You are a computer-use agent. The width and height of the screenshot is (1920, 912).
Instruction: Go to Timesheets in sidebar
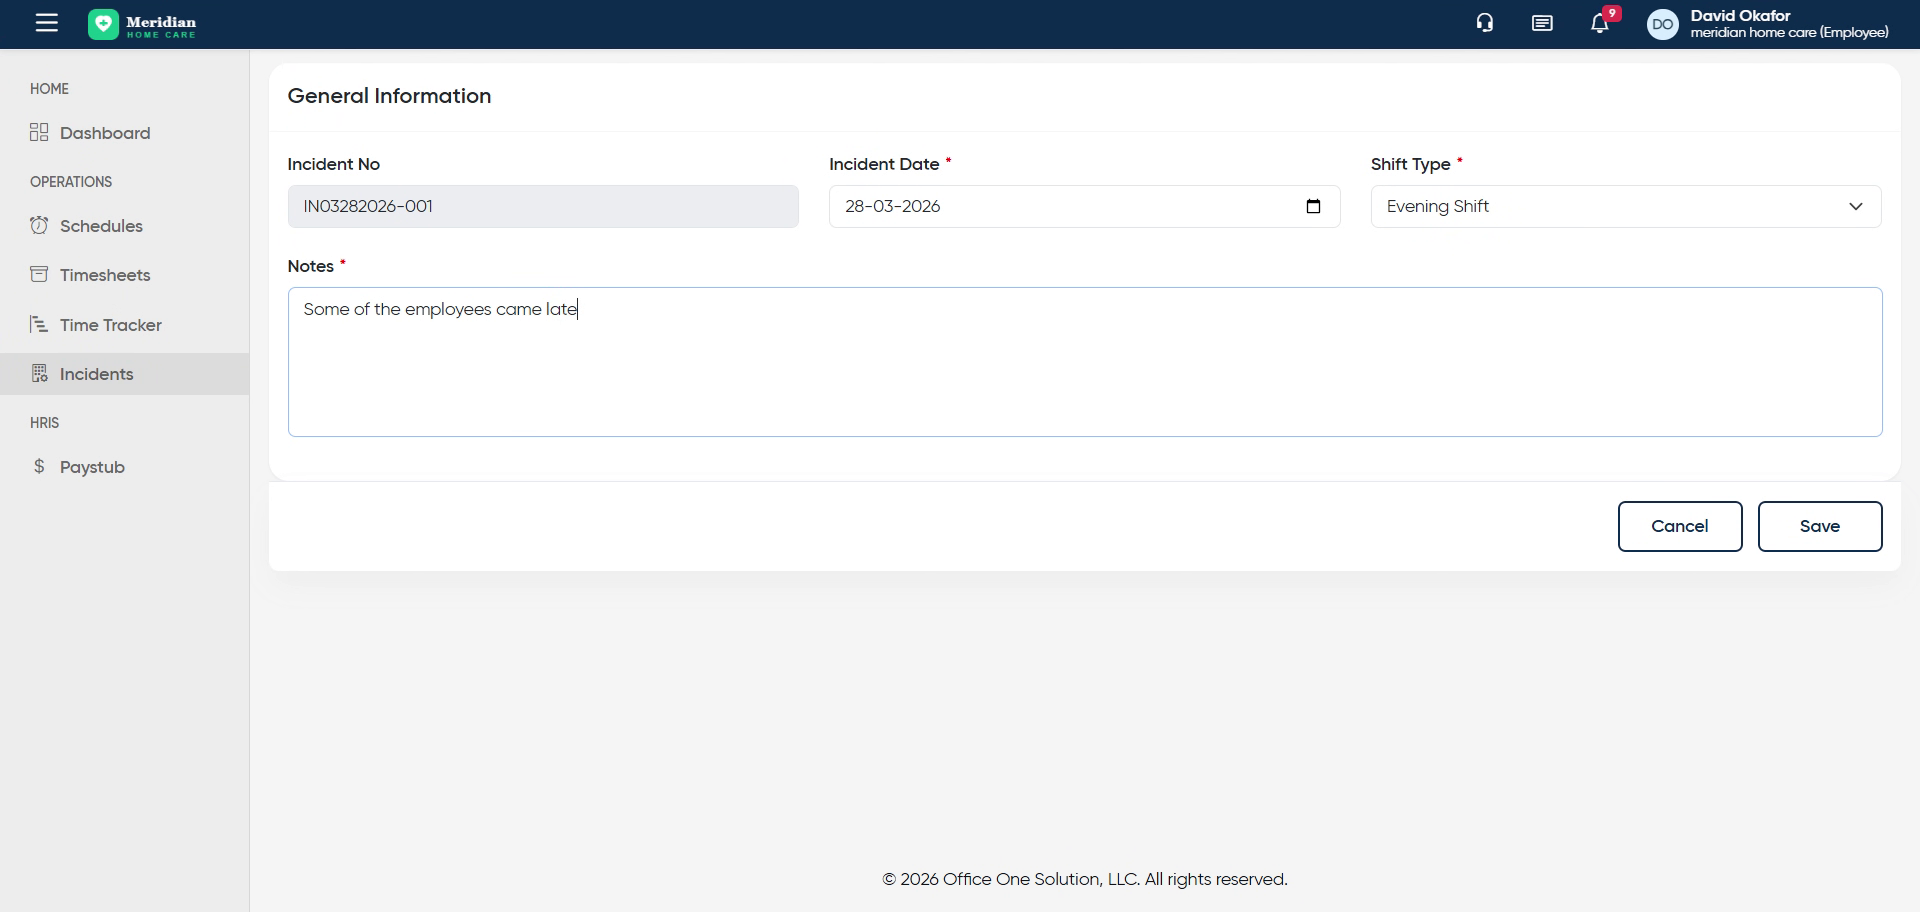pos(104,275)
